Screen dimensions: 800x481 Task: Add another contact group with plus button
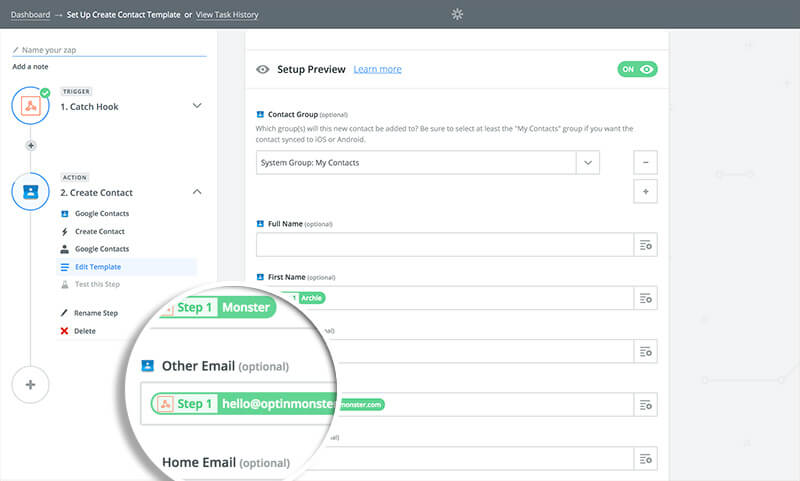[x=645, y=192]
